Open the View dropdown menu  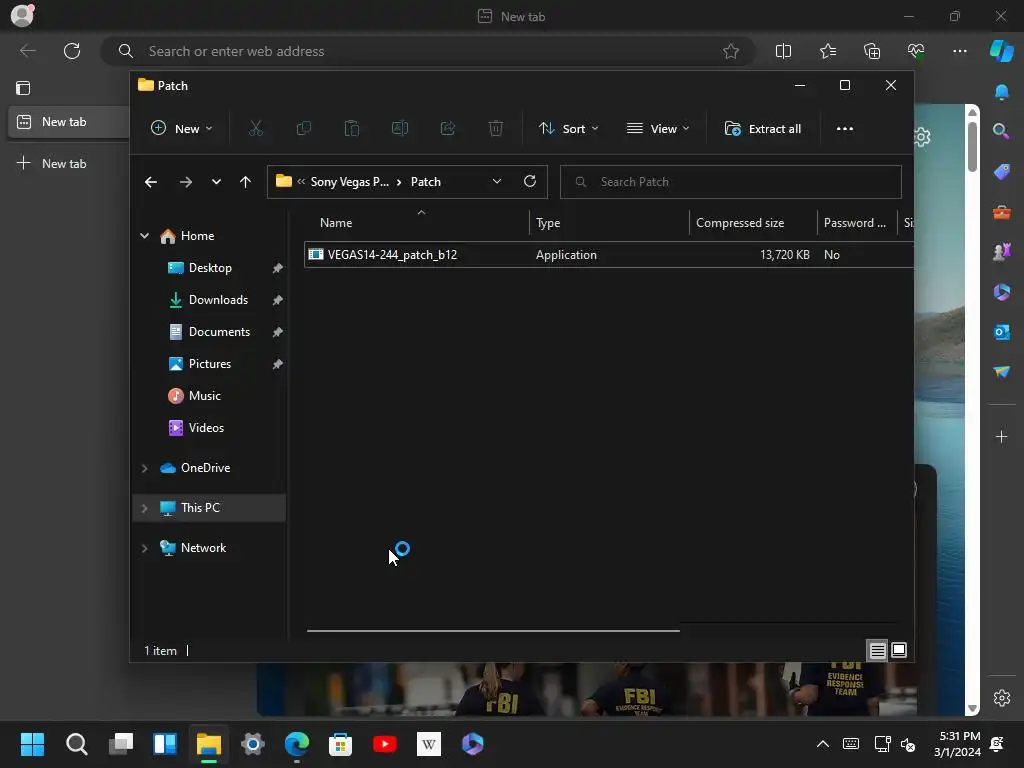coord(658,129)
